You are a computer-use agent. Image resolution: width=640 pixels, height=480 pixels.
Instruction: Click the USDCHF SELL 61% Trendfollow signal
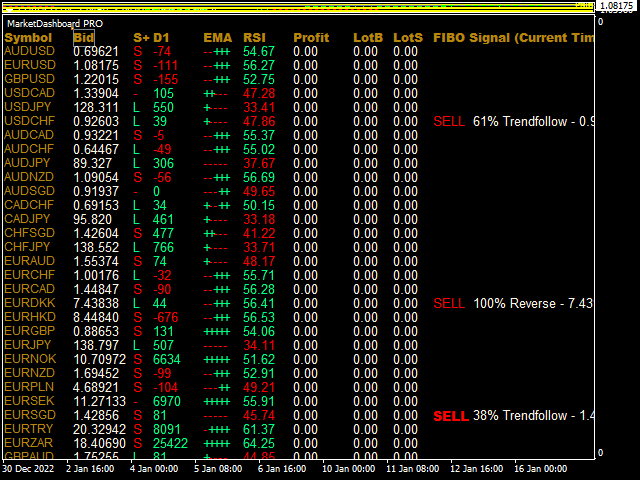click(x=513, y=121)
